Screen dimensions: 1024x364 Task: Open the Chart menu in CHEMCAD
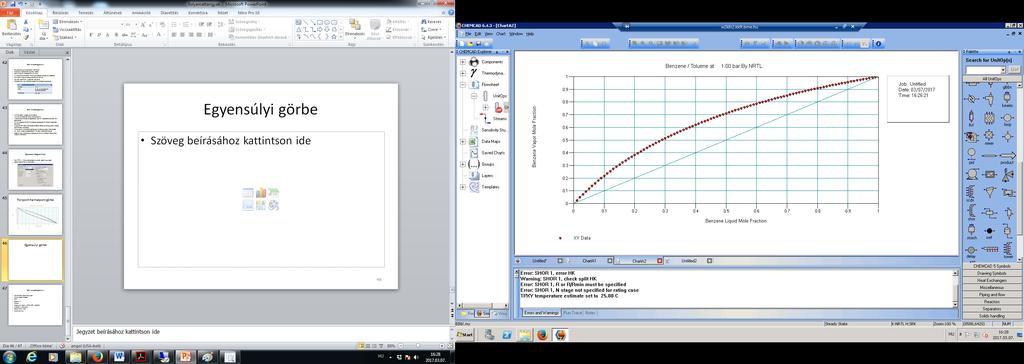coord(501,33)
